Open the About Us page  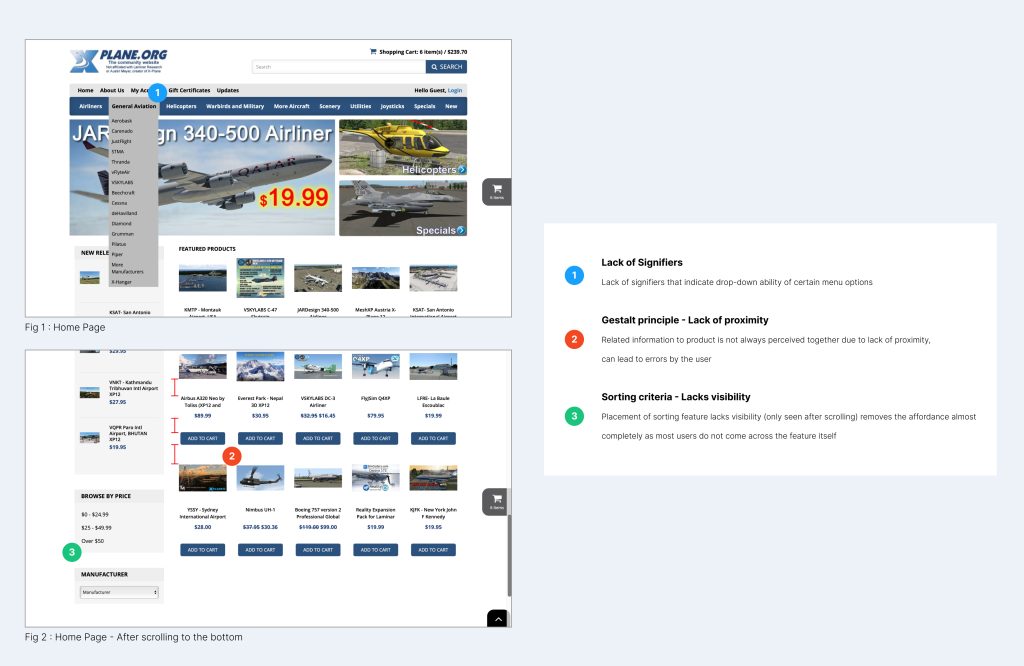112,91
